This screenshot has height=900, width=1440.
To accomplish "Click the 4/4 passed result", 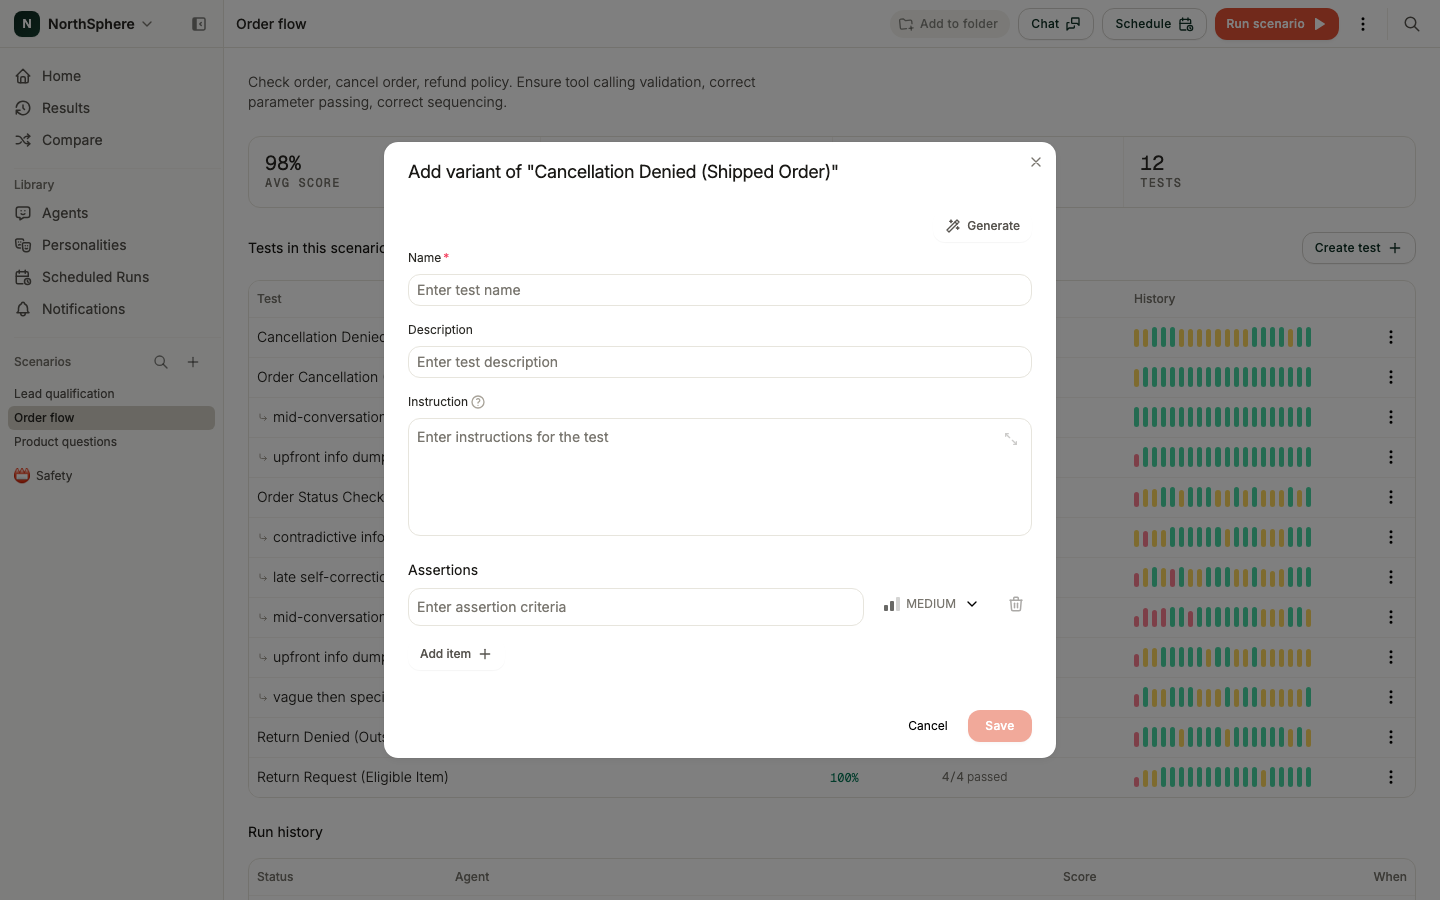I will [974, 777].
